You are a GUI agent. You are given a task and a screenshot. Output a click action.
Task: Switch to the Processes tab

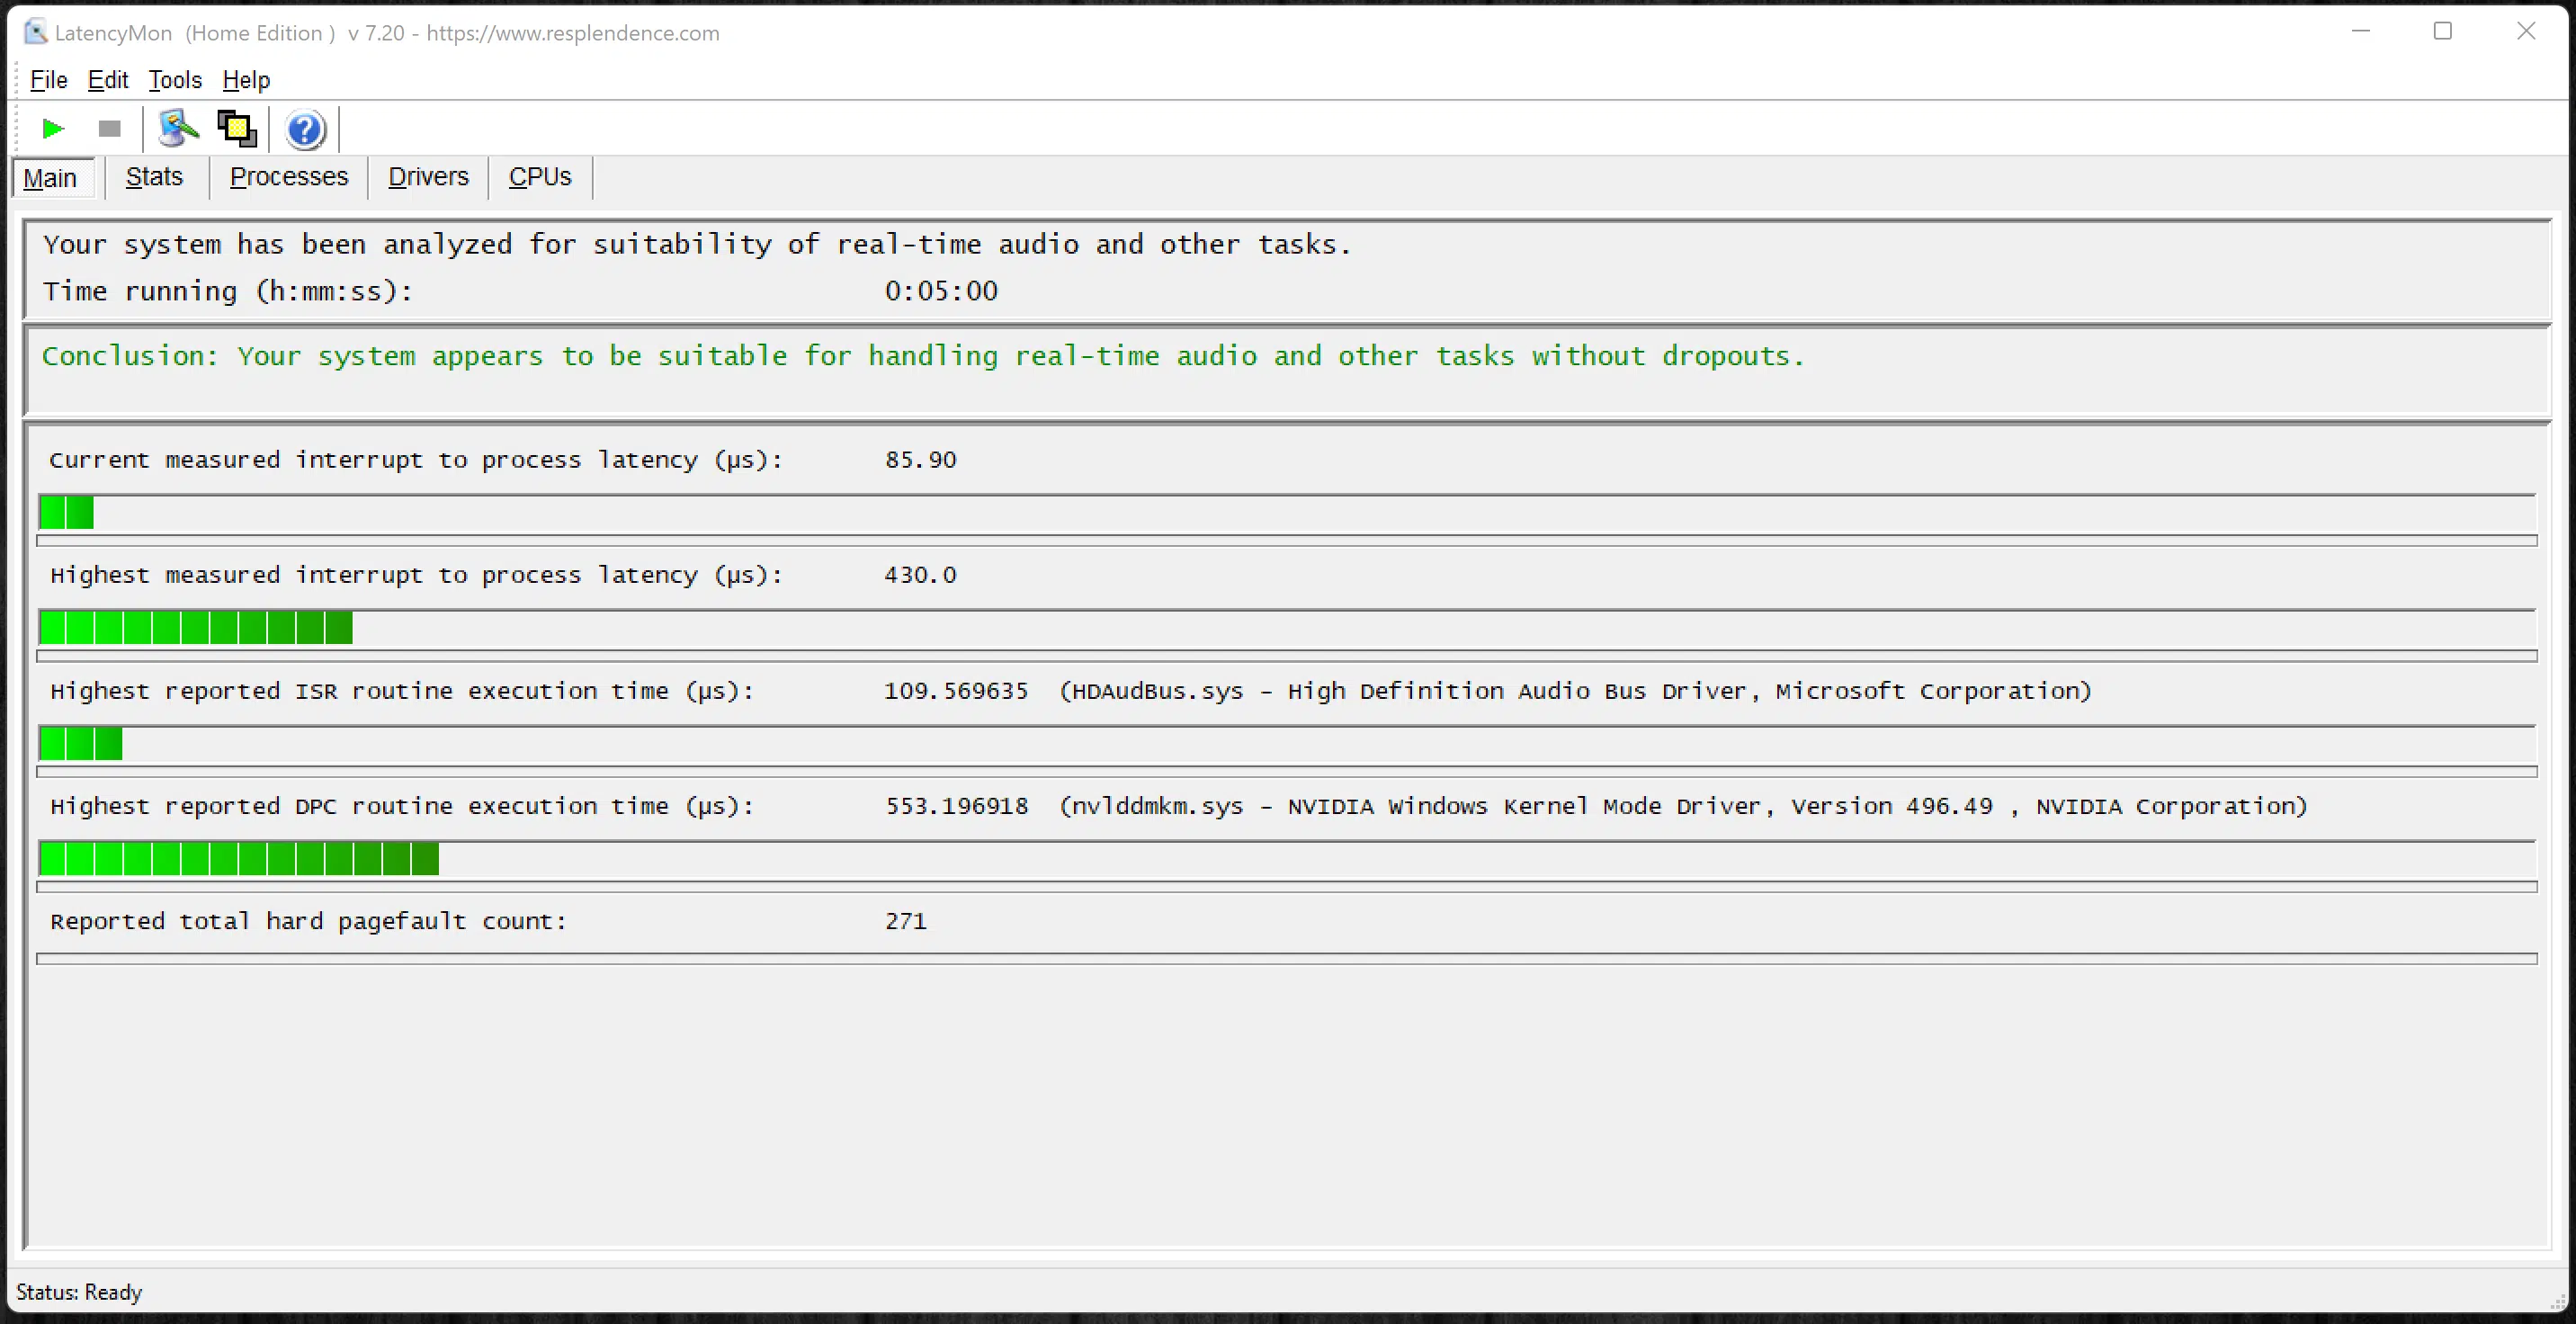[x=289, y=177]
